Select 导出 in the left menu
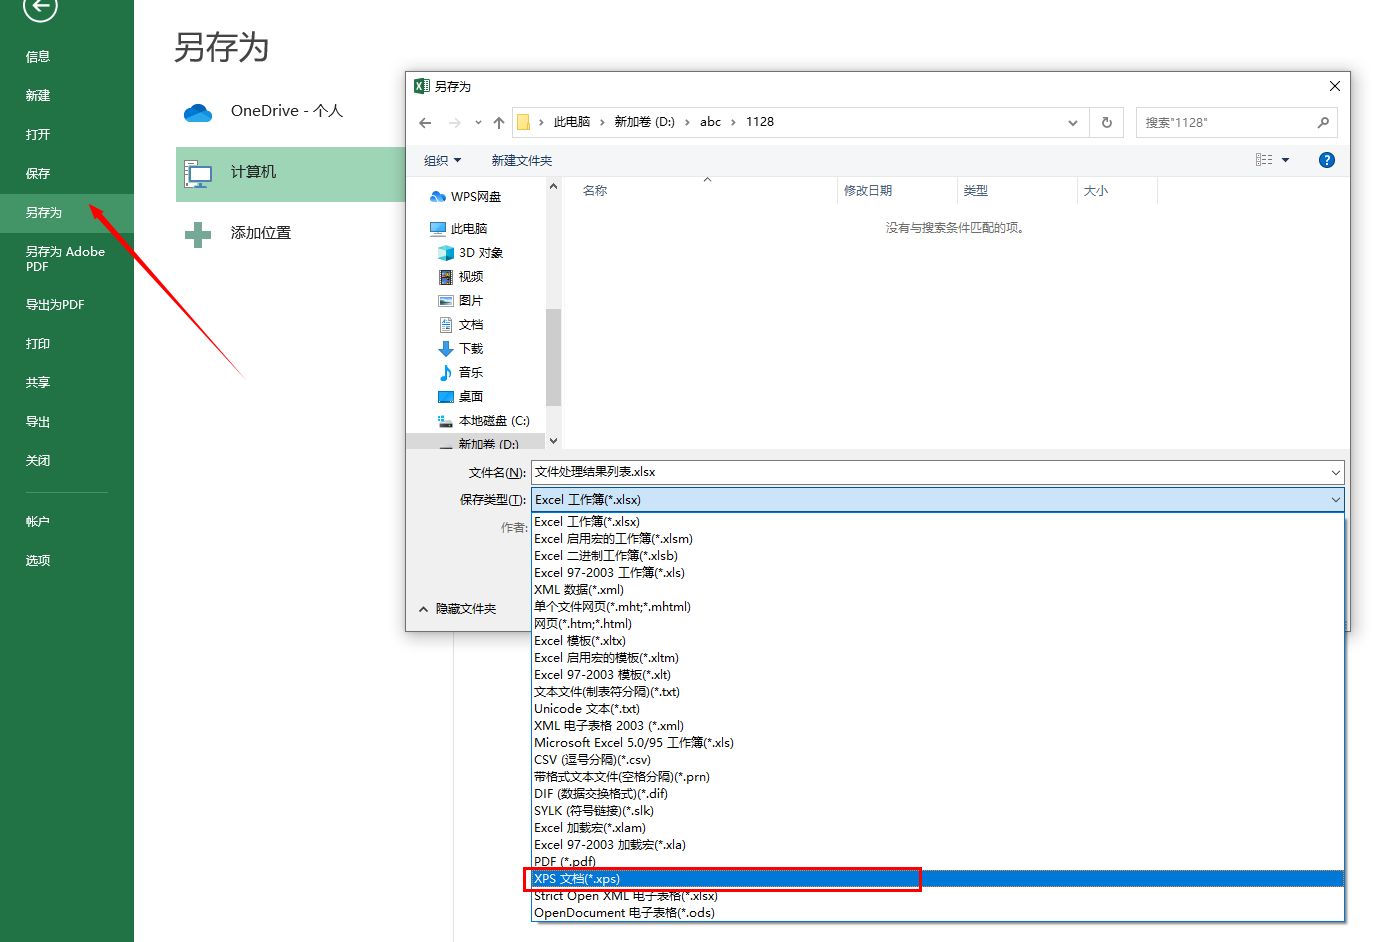Screen dimensions: 1385x942 coord(37,421)
